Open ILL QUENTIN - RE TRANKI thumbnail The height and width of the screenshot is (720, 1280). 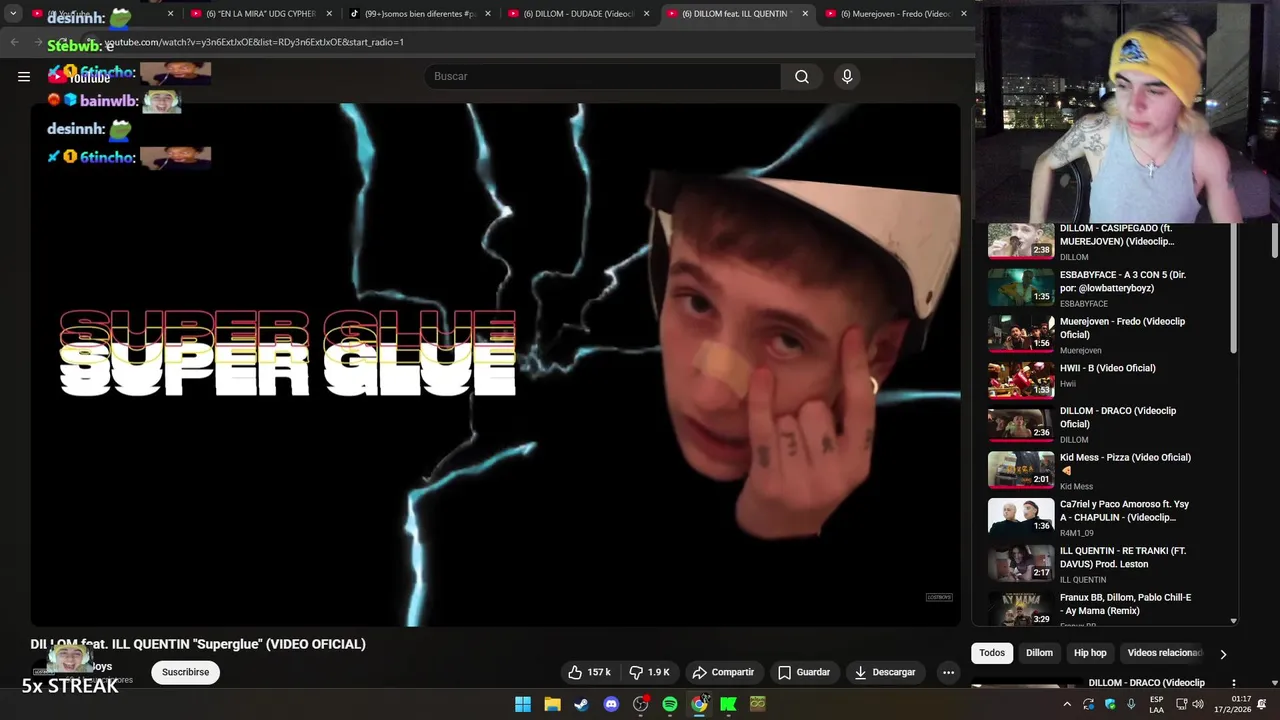(1021, 564)
